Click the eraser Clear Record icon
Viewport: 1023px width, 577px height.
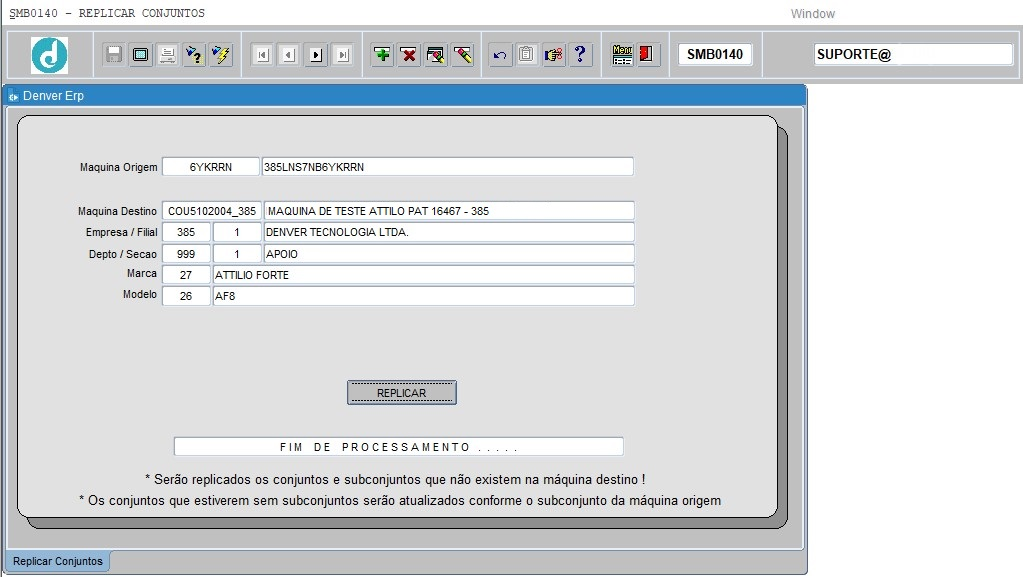pyautogui.click(x=463, y=55)
